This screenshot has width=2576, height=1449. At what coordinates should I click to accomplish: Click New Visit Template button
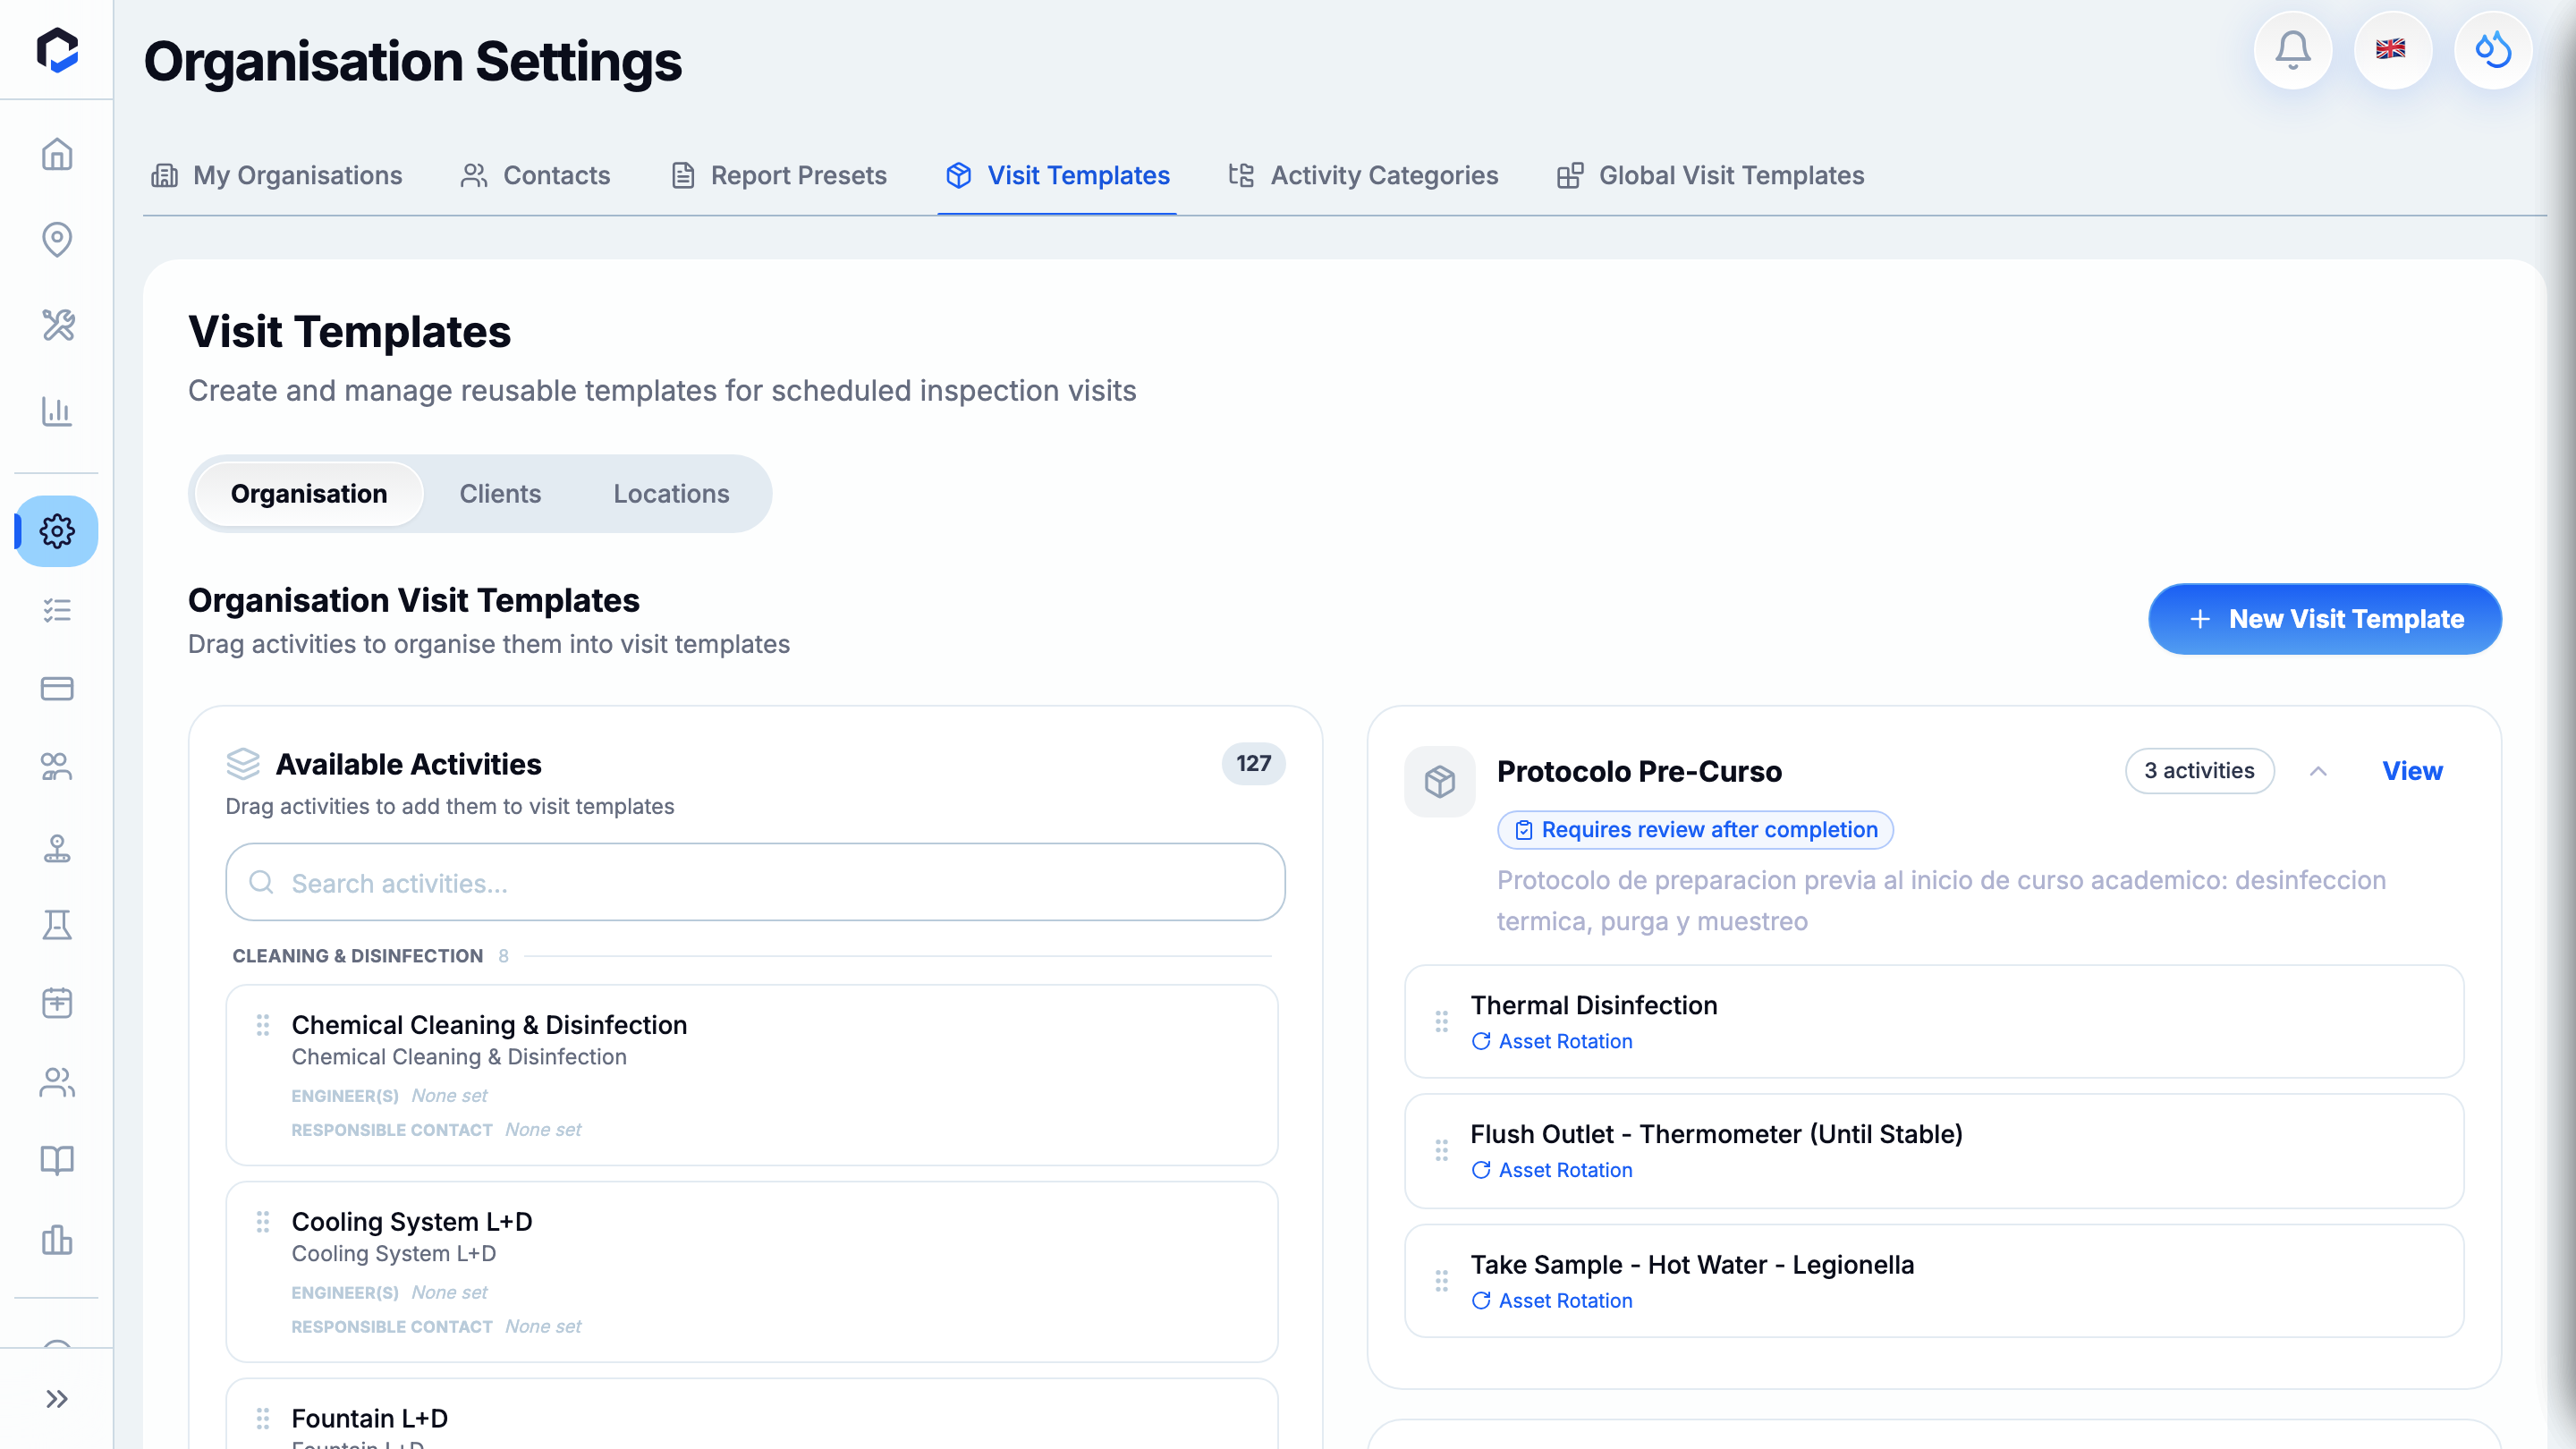pos(2324,619)
